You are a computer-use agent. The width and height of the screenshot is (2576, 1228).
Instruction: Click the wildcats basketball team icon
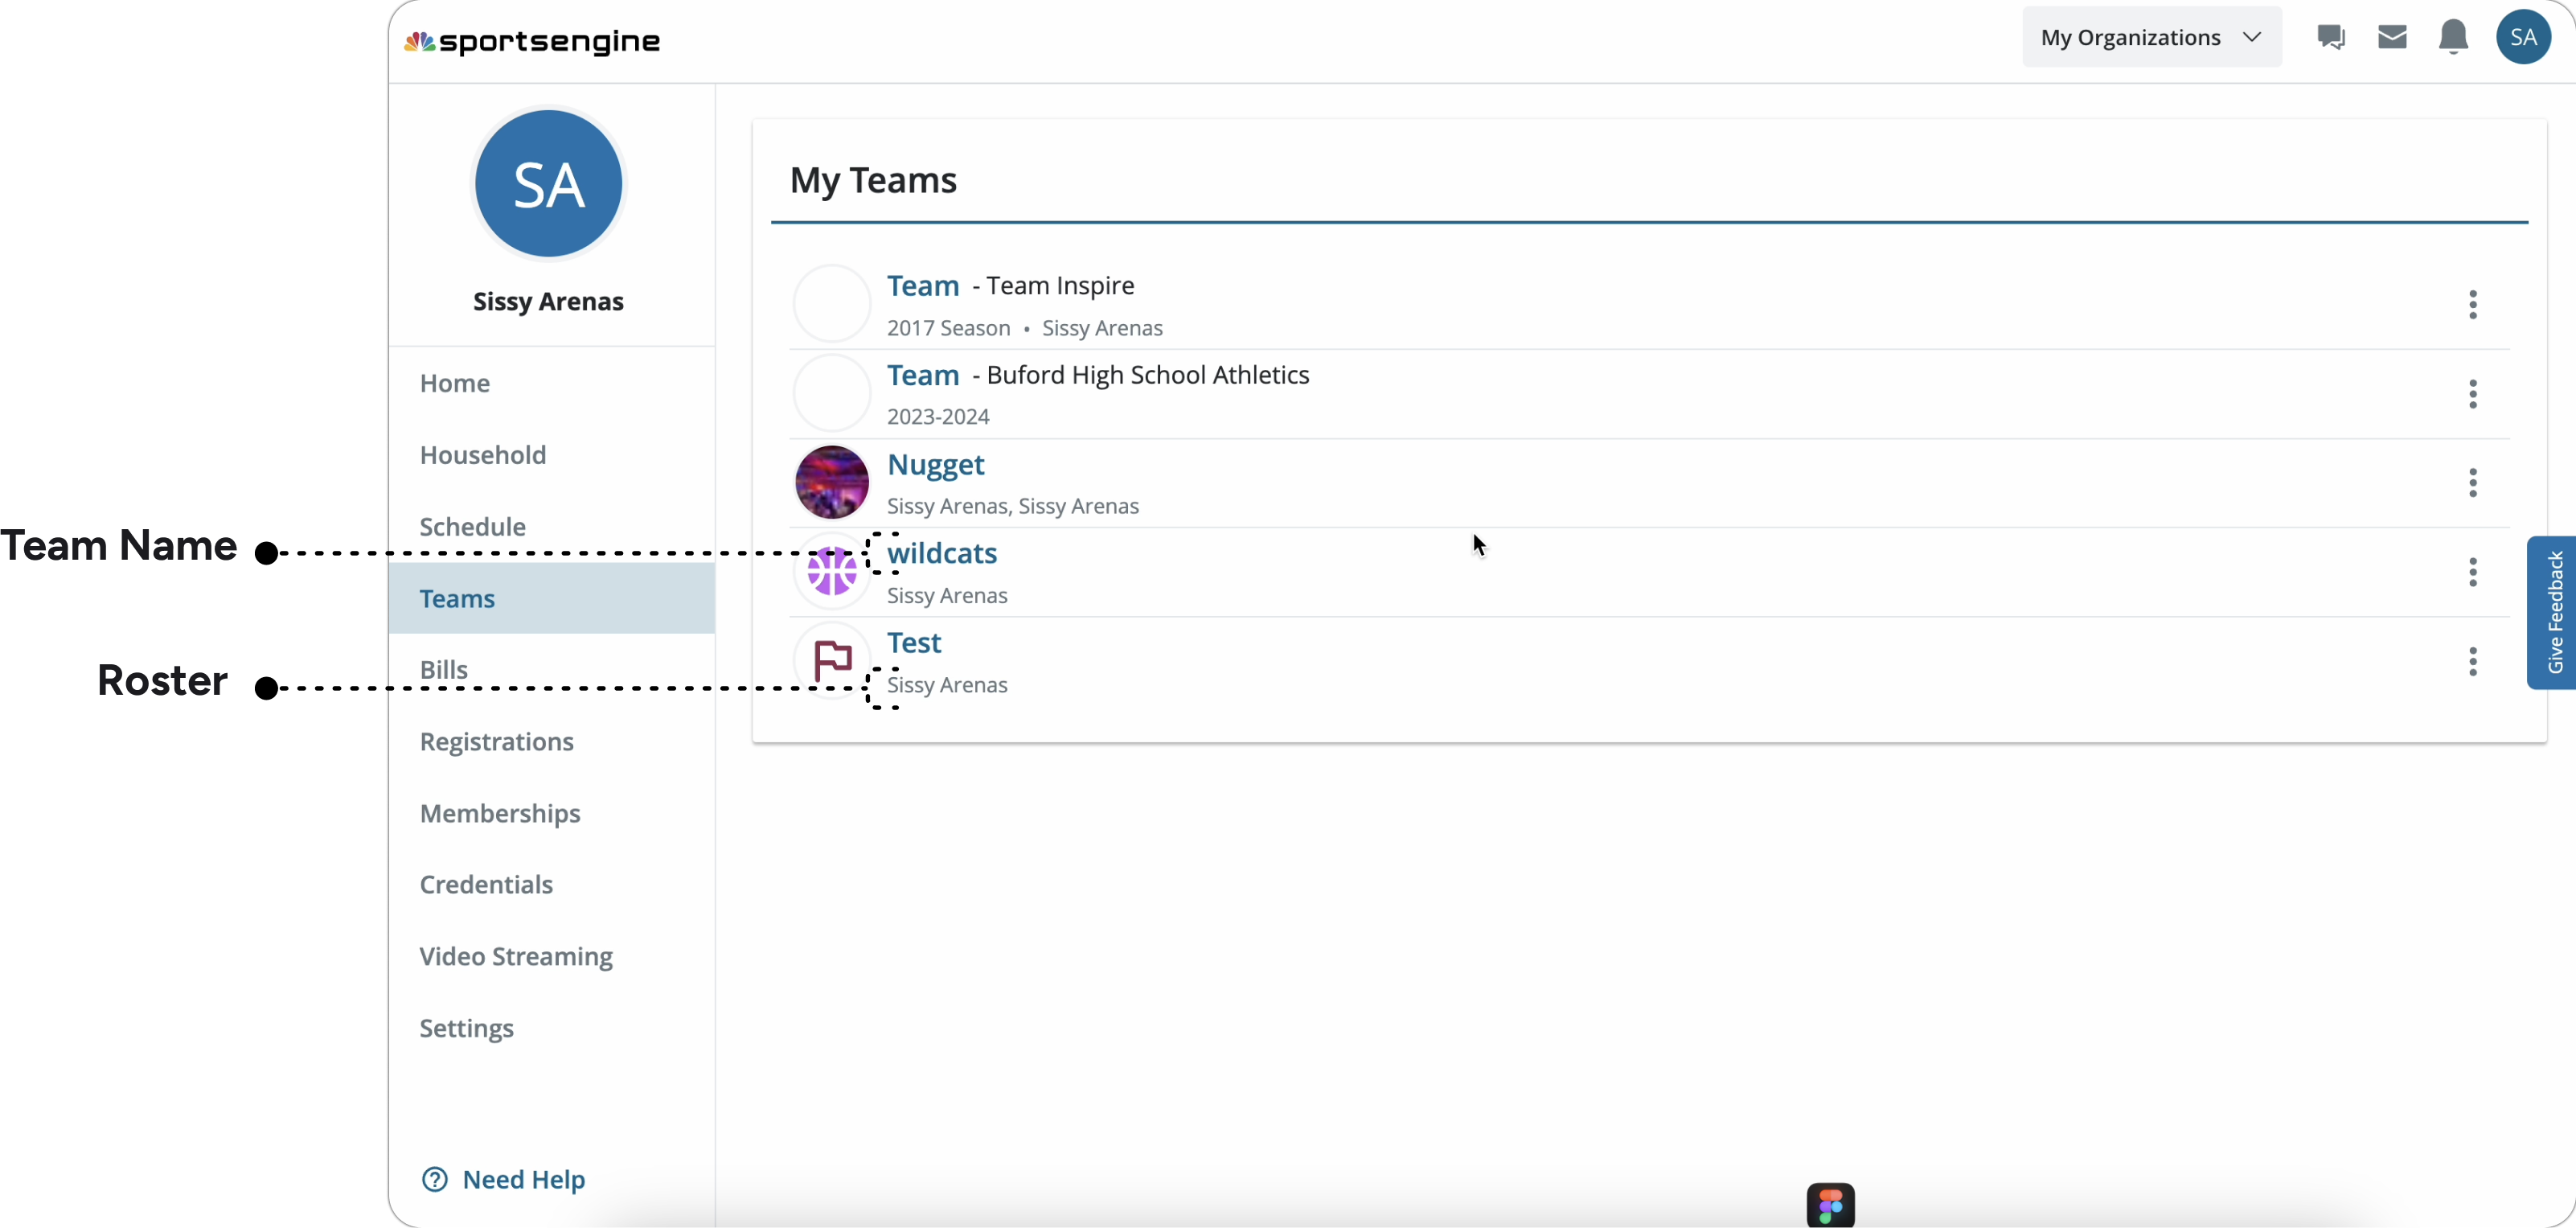(x=832, y=572)
